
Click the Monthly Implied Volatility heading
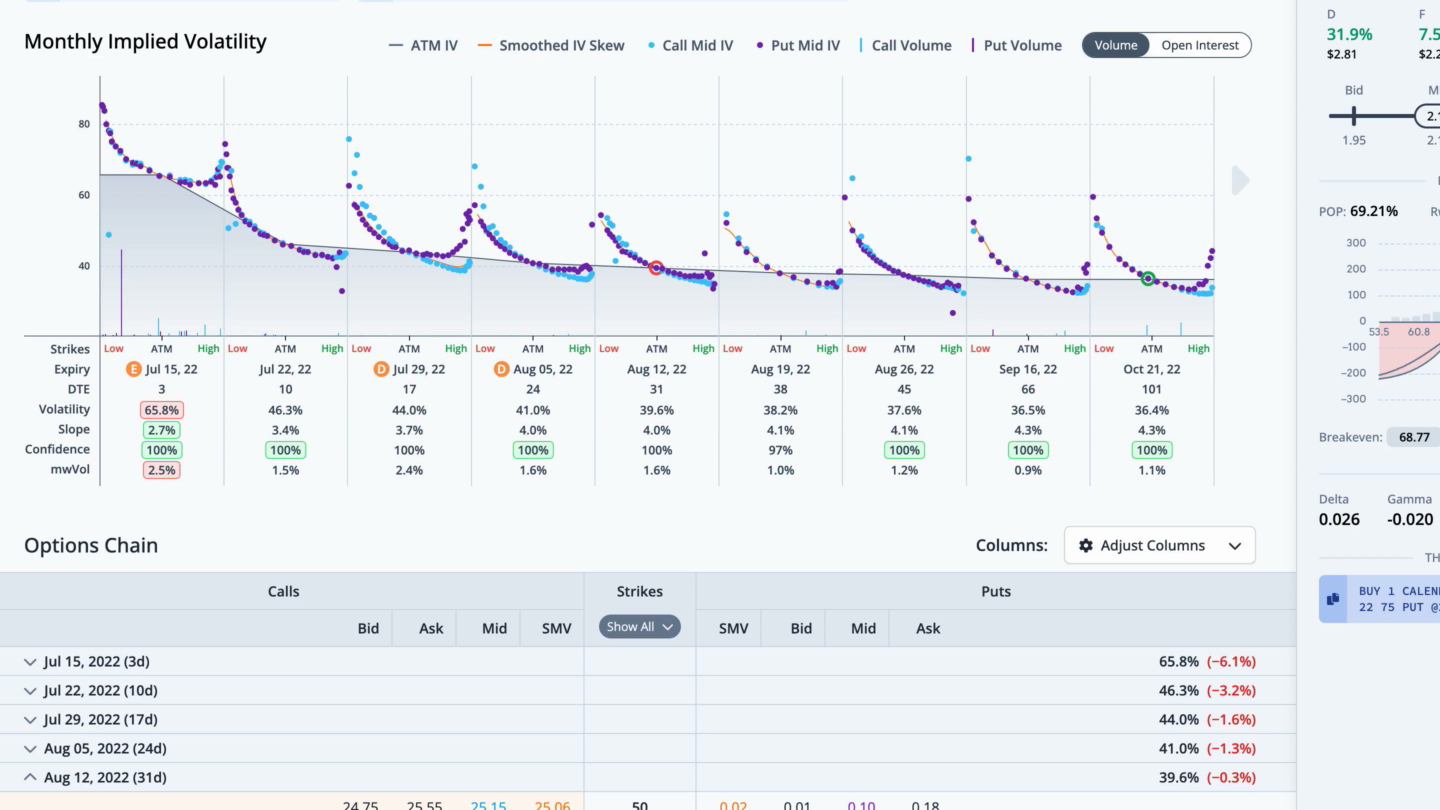tap(145, 41)
